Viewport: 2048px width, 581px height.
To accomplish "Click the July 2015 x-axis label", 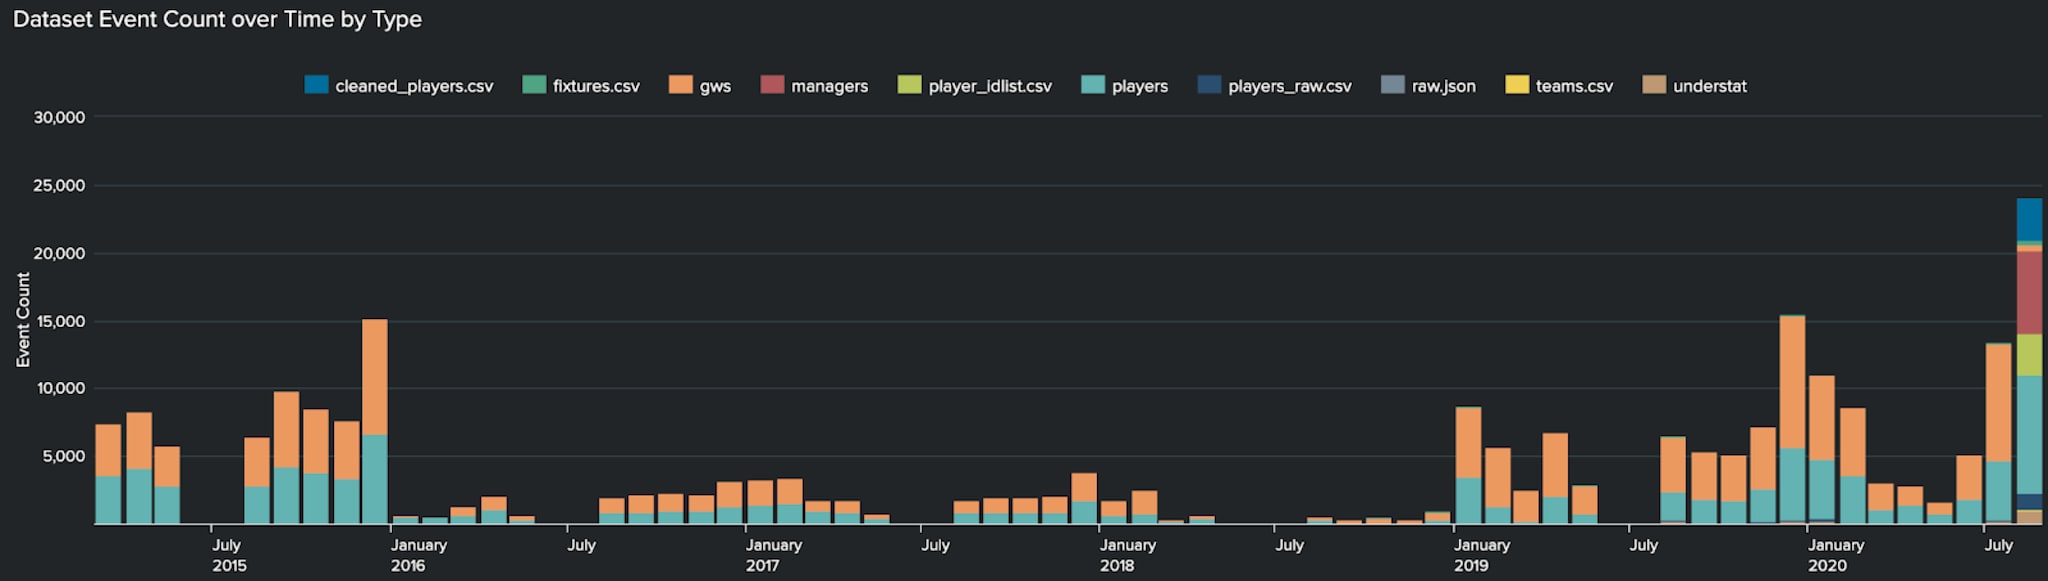I will point(228,555).
